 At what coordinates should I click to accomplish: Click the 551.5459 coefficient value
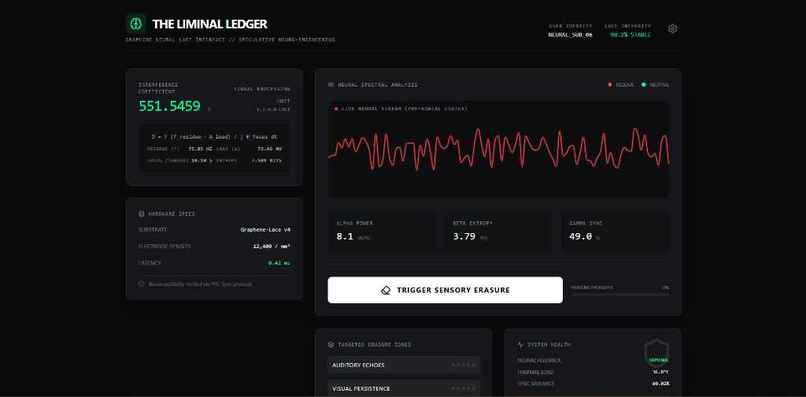click(x=170, y=106)
